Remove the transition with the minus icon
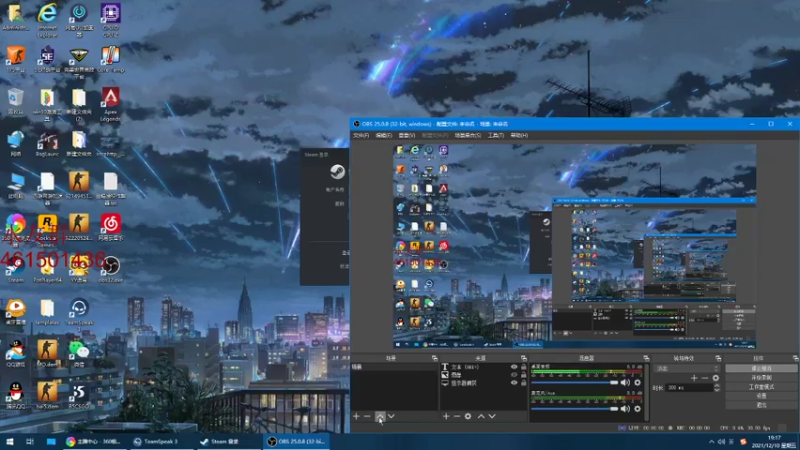Screen dimensions: 800x450 point(705,378)
